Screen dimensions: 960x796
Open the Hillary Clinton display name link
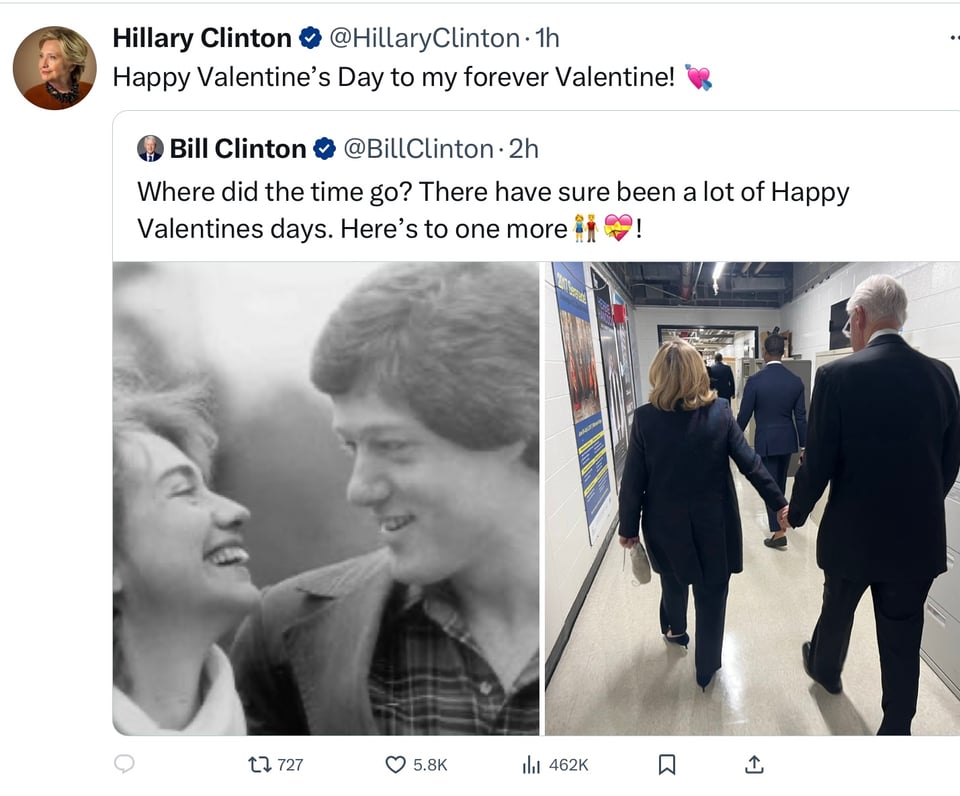click(x=201, y=38)
